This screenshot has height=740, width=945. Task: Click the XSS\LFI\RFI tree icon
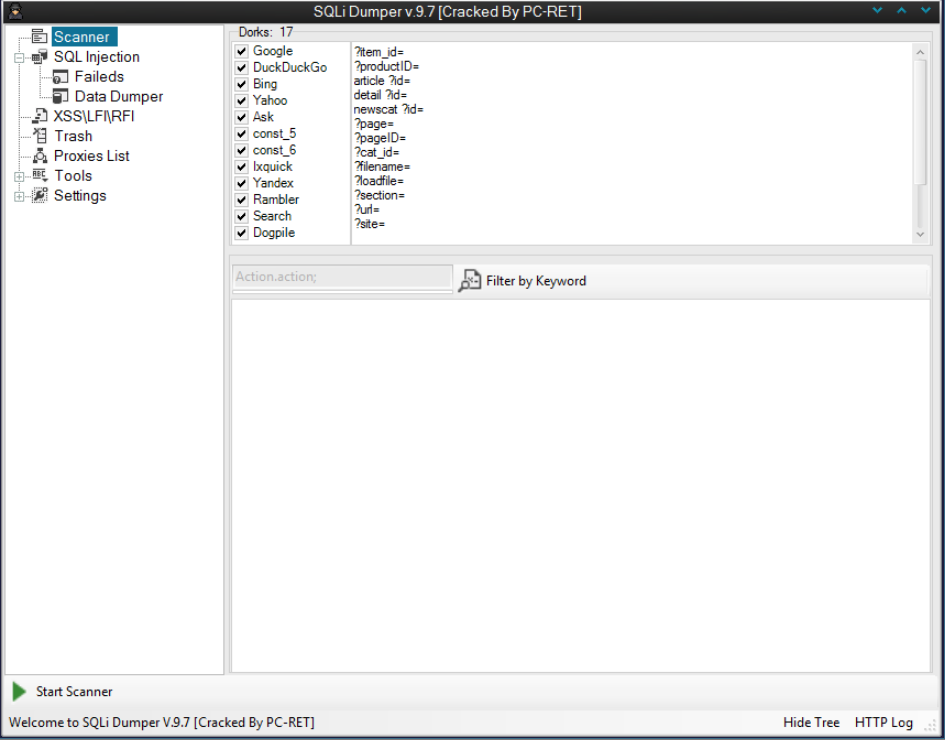(40, 116)
